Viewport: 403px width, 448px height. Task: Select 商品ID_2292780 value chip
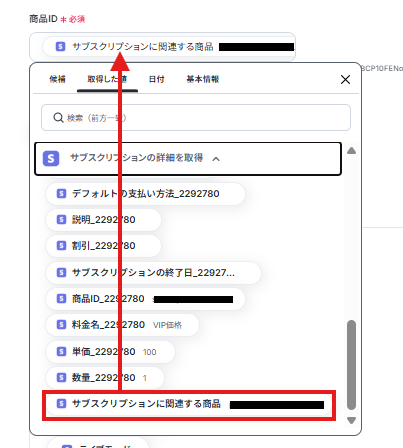point(145,299)
